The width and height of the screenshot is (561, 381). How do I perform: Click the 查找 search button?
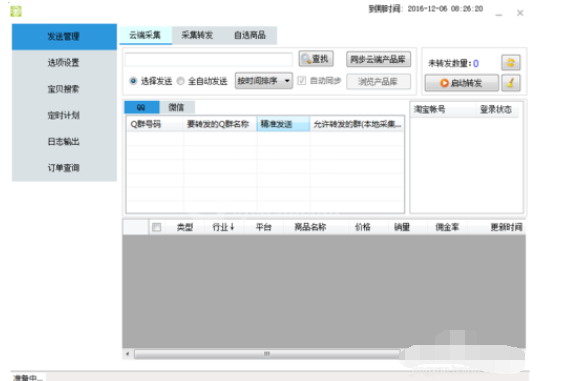[x=316, y=59]
